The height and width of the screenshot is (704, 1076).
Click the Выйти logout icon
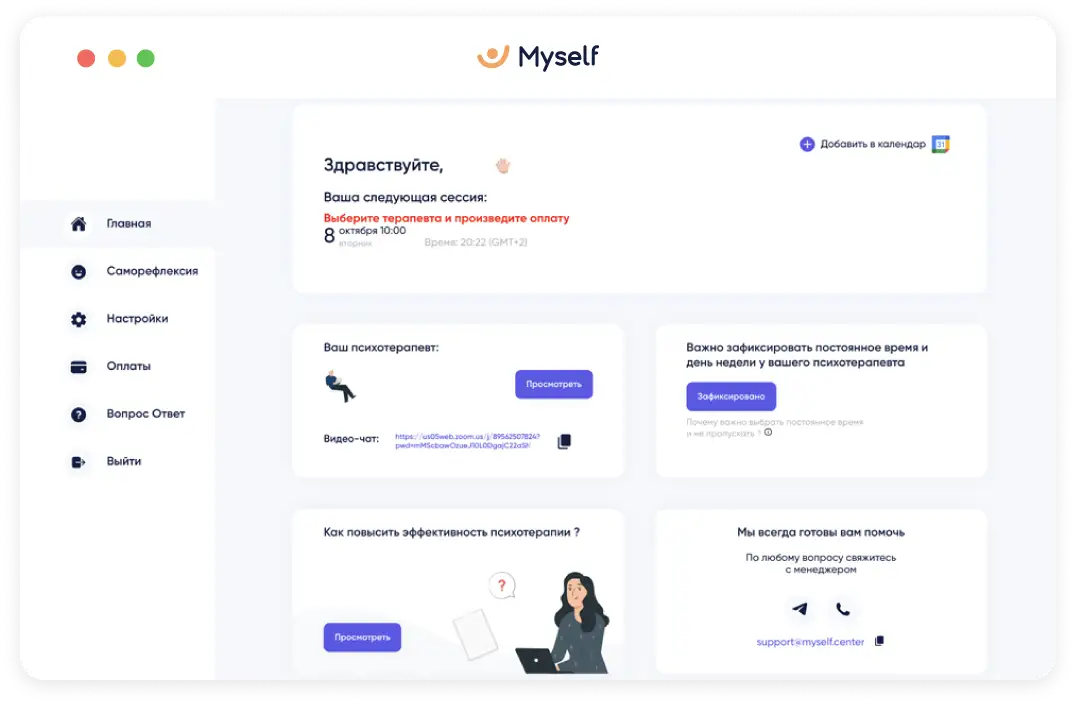[79, 462]
